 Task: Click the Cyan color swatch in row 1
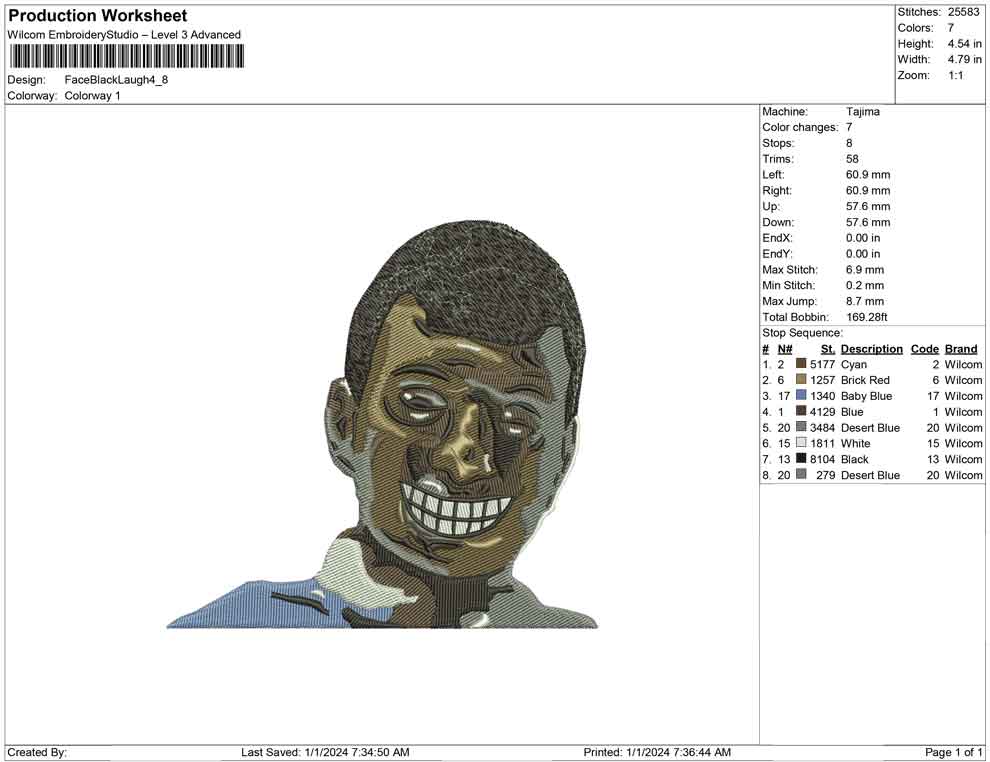point(801,364)
